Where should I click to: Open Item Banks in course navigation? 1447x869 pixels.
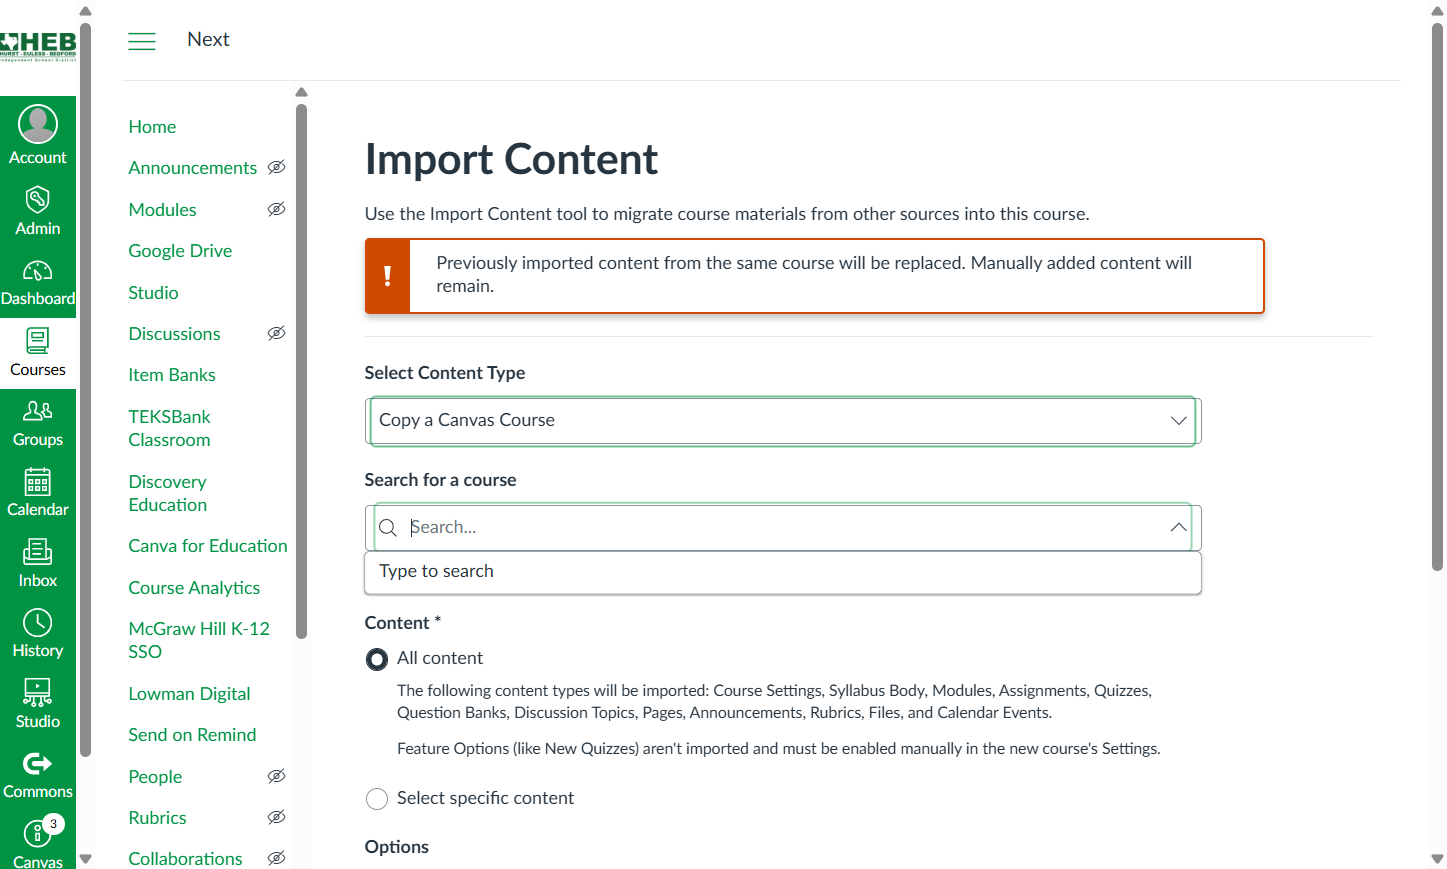click(172, 375)
